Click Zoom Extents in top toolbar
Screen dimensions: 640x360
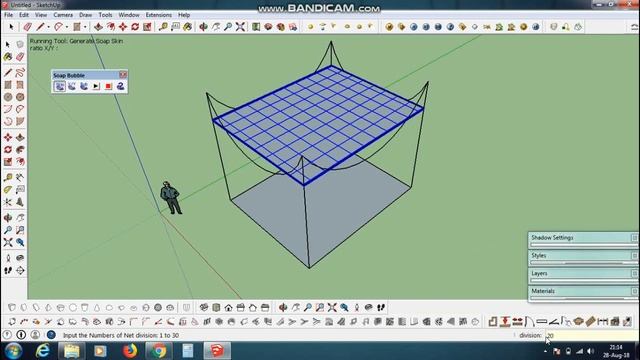point(240,27)
